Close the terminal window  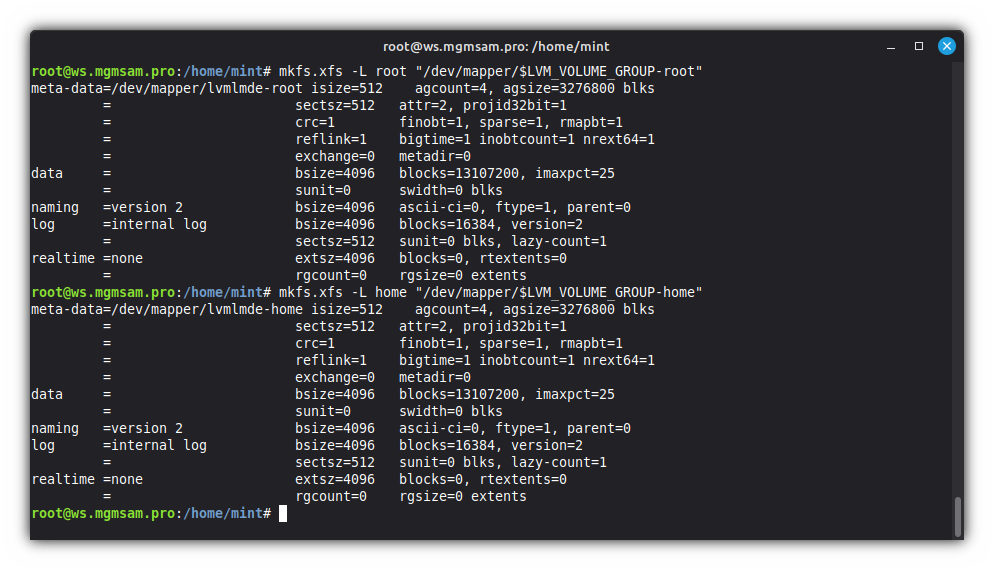click(x=946, y=46)
